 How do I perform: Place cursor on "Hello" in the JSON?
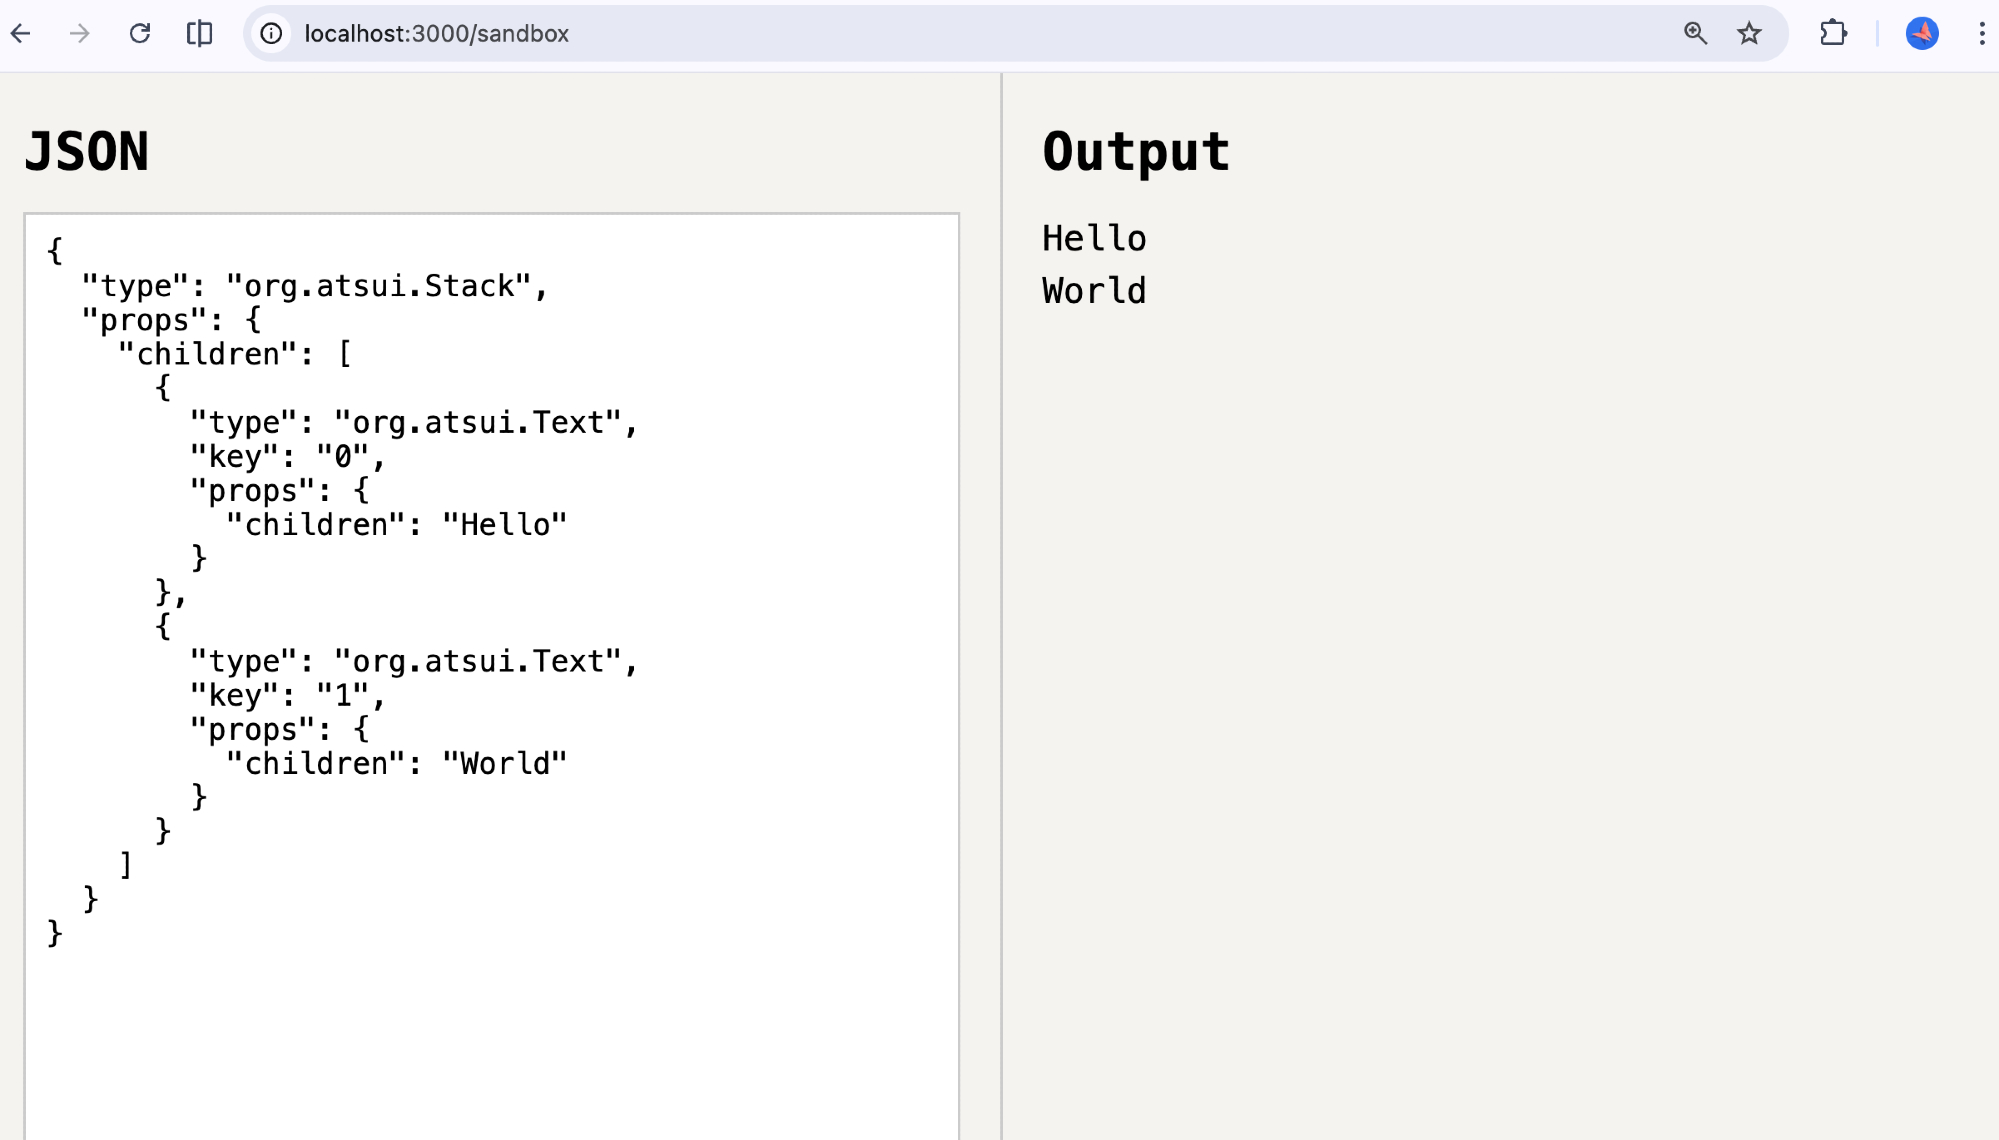[504, 525]
